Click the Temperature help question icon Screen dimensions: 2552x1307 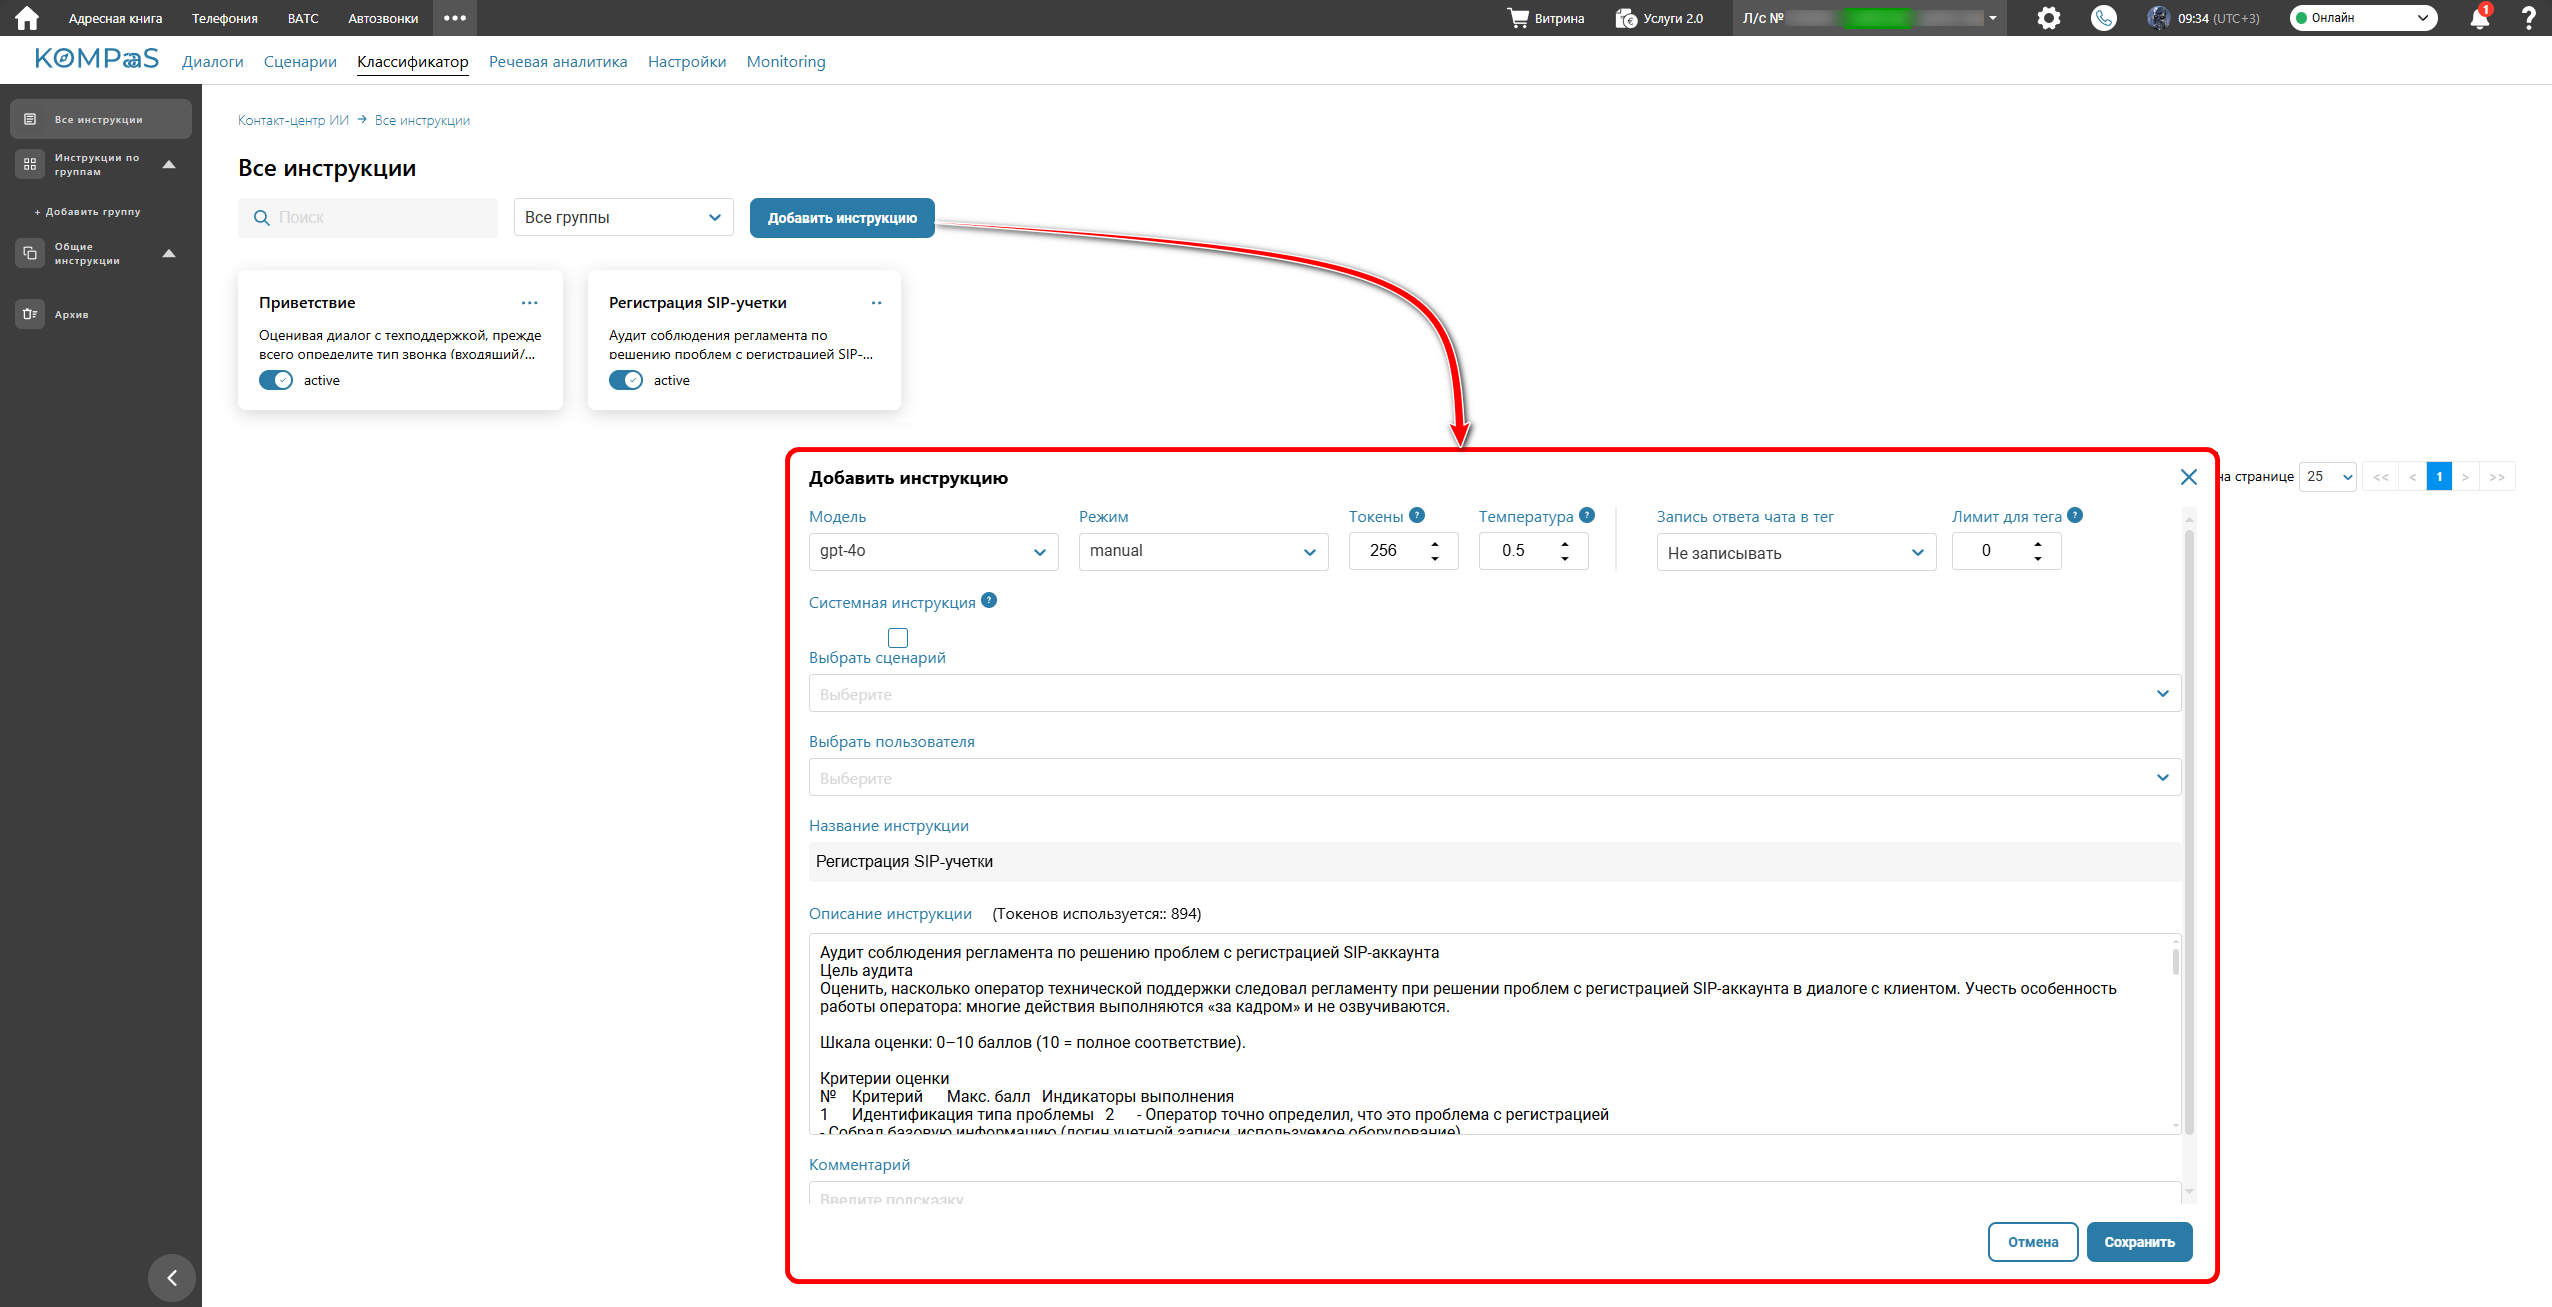click(x=1587, y=515)
